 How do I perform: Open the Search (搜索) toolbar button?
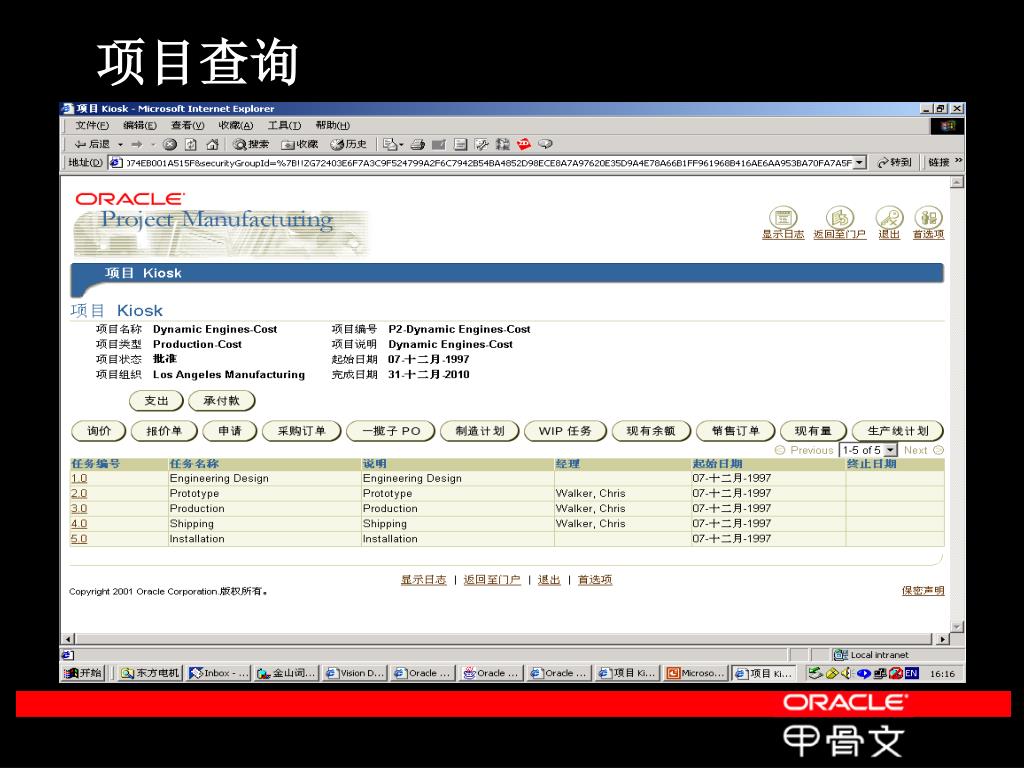pos(251,144)
